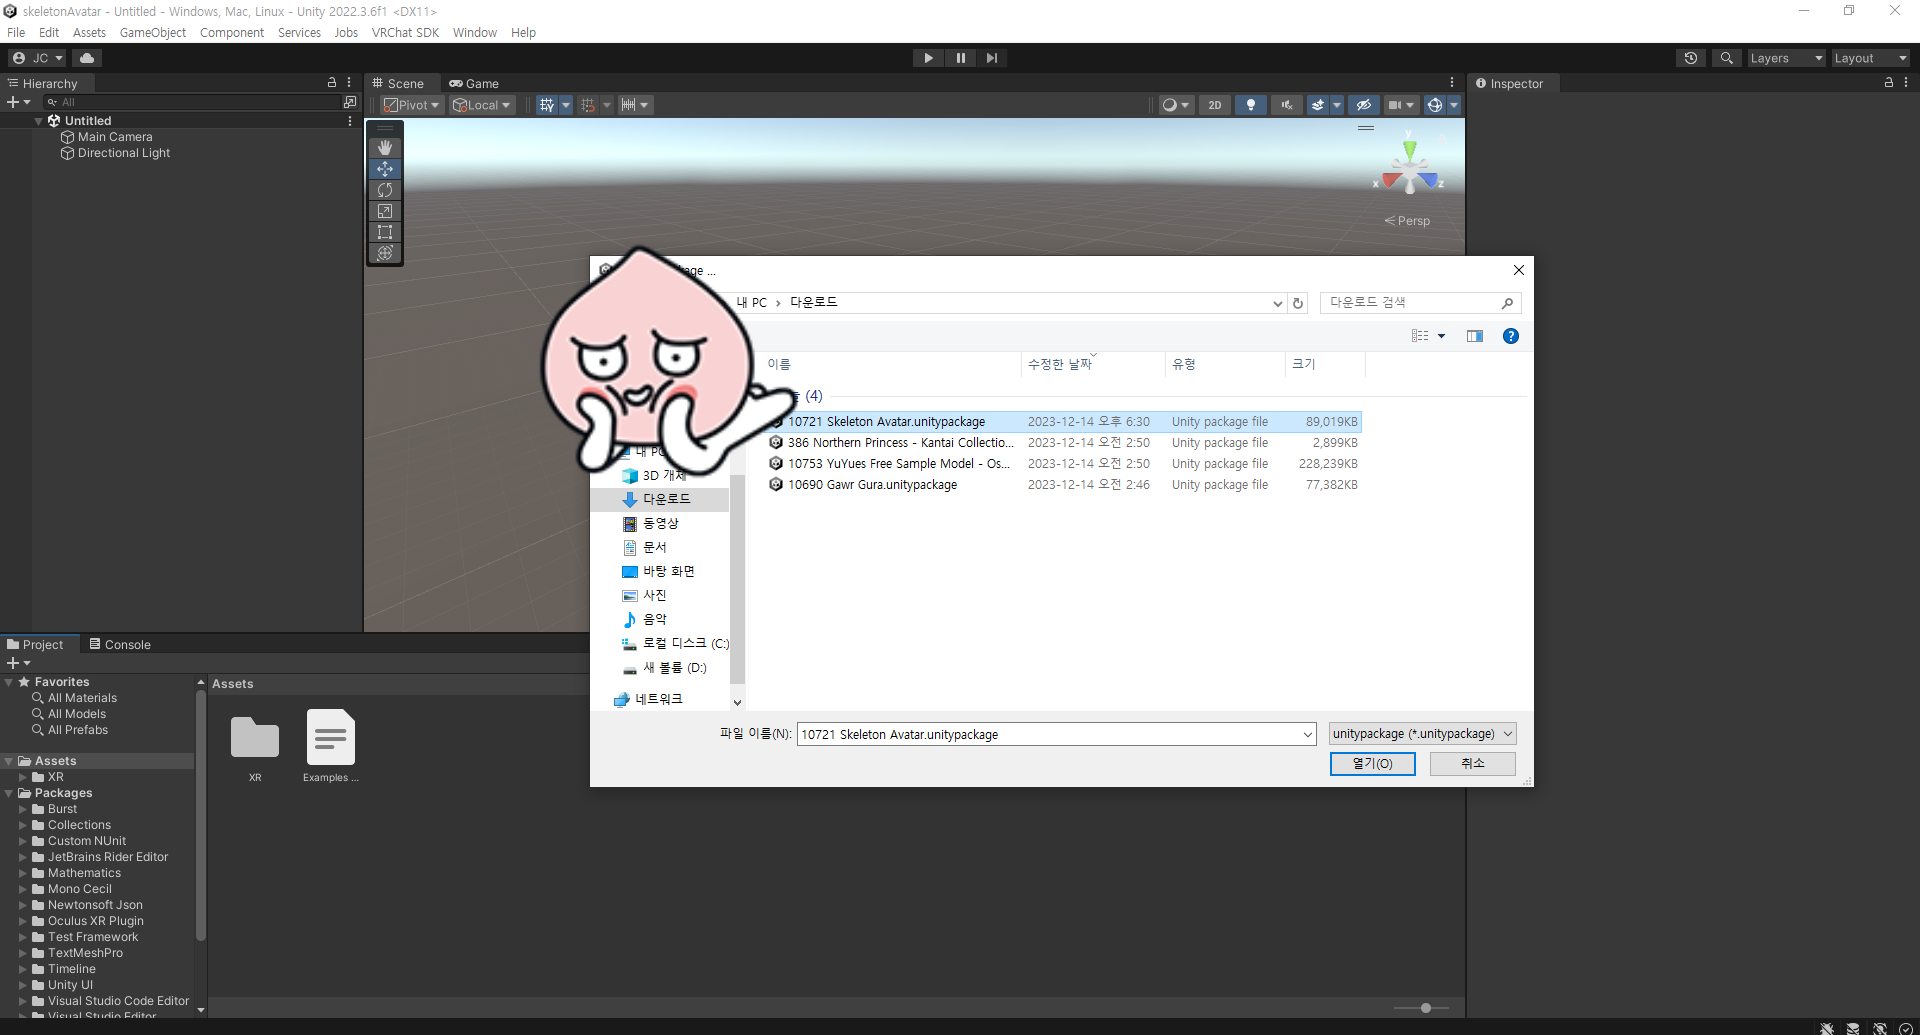Open Undo History icon
1920x1035 pixels.
point(1691,58)
